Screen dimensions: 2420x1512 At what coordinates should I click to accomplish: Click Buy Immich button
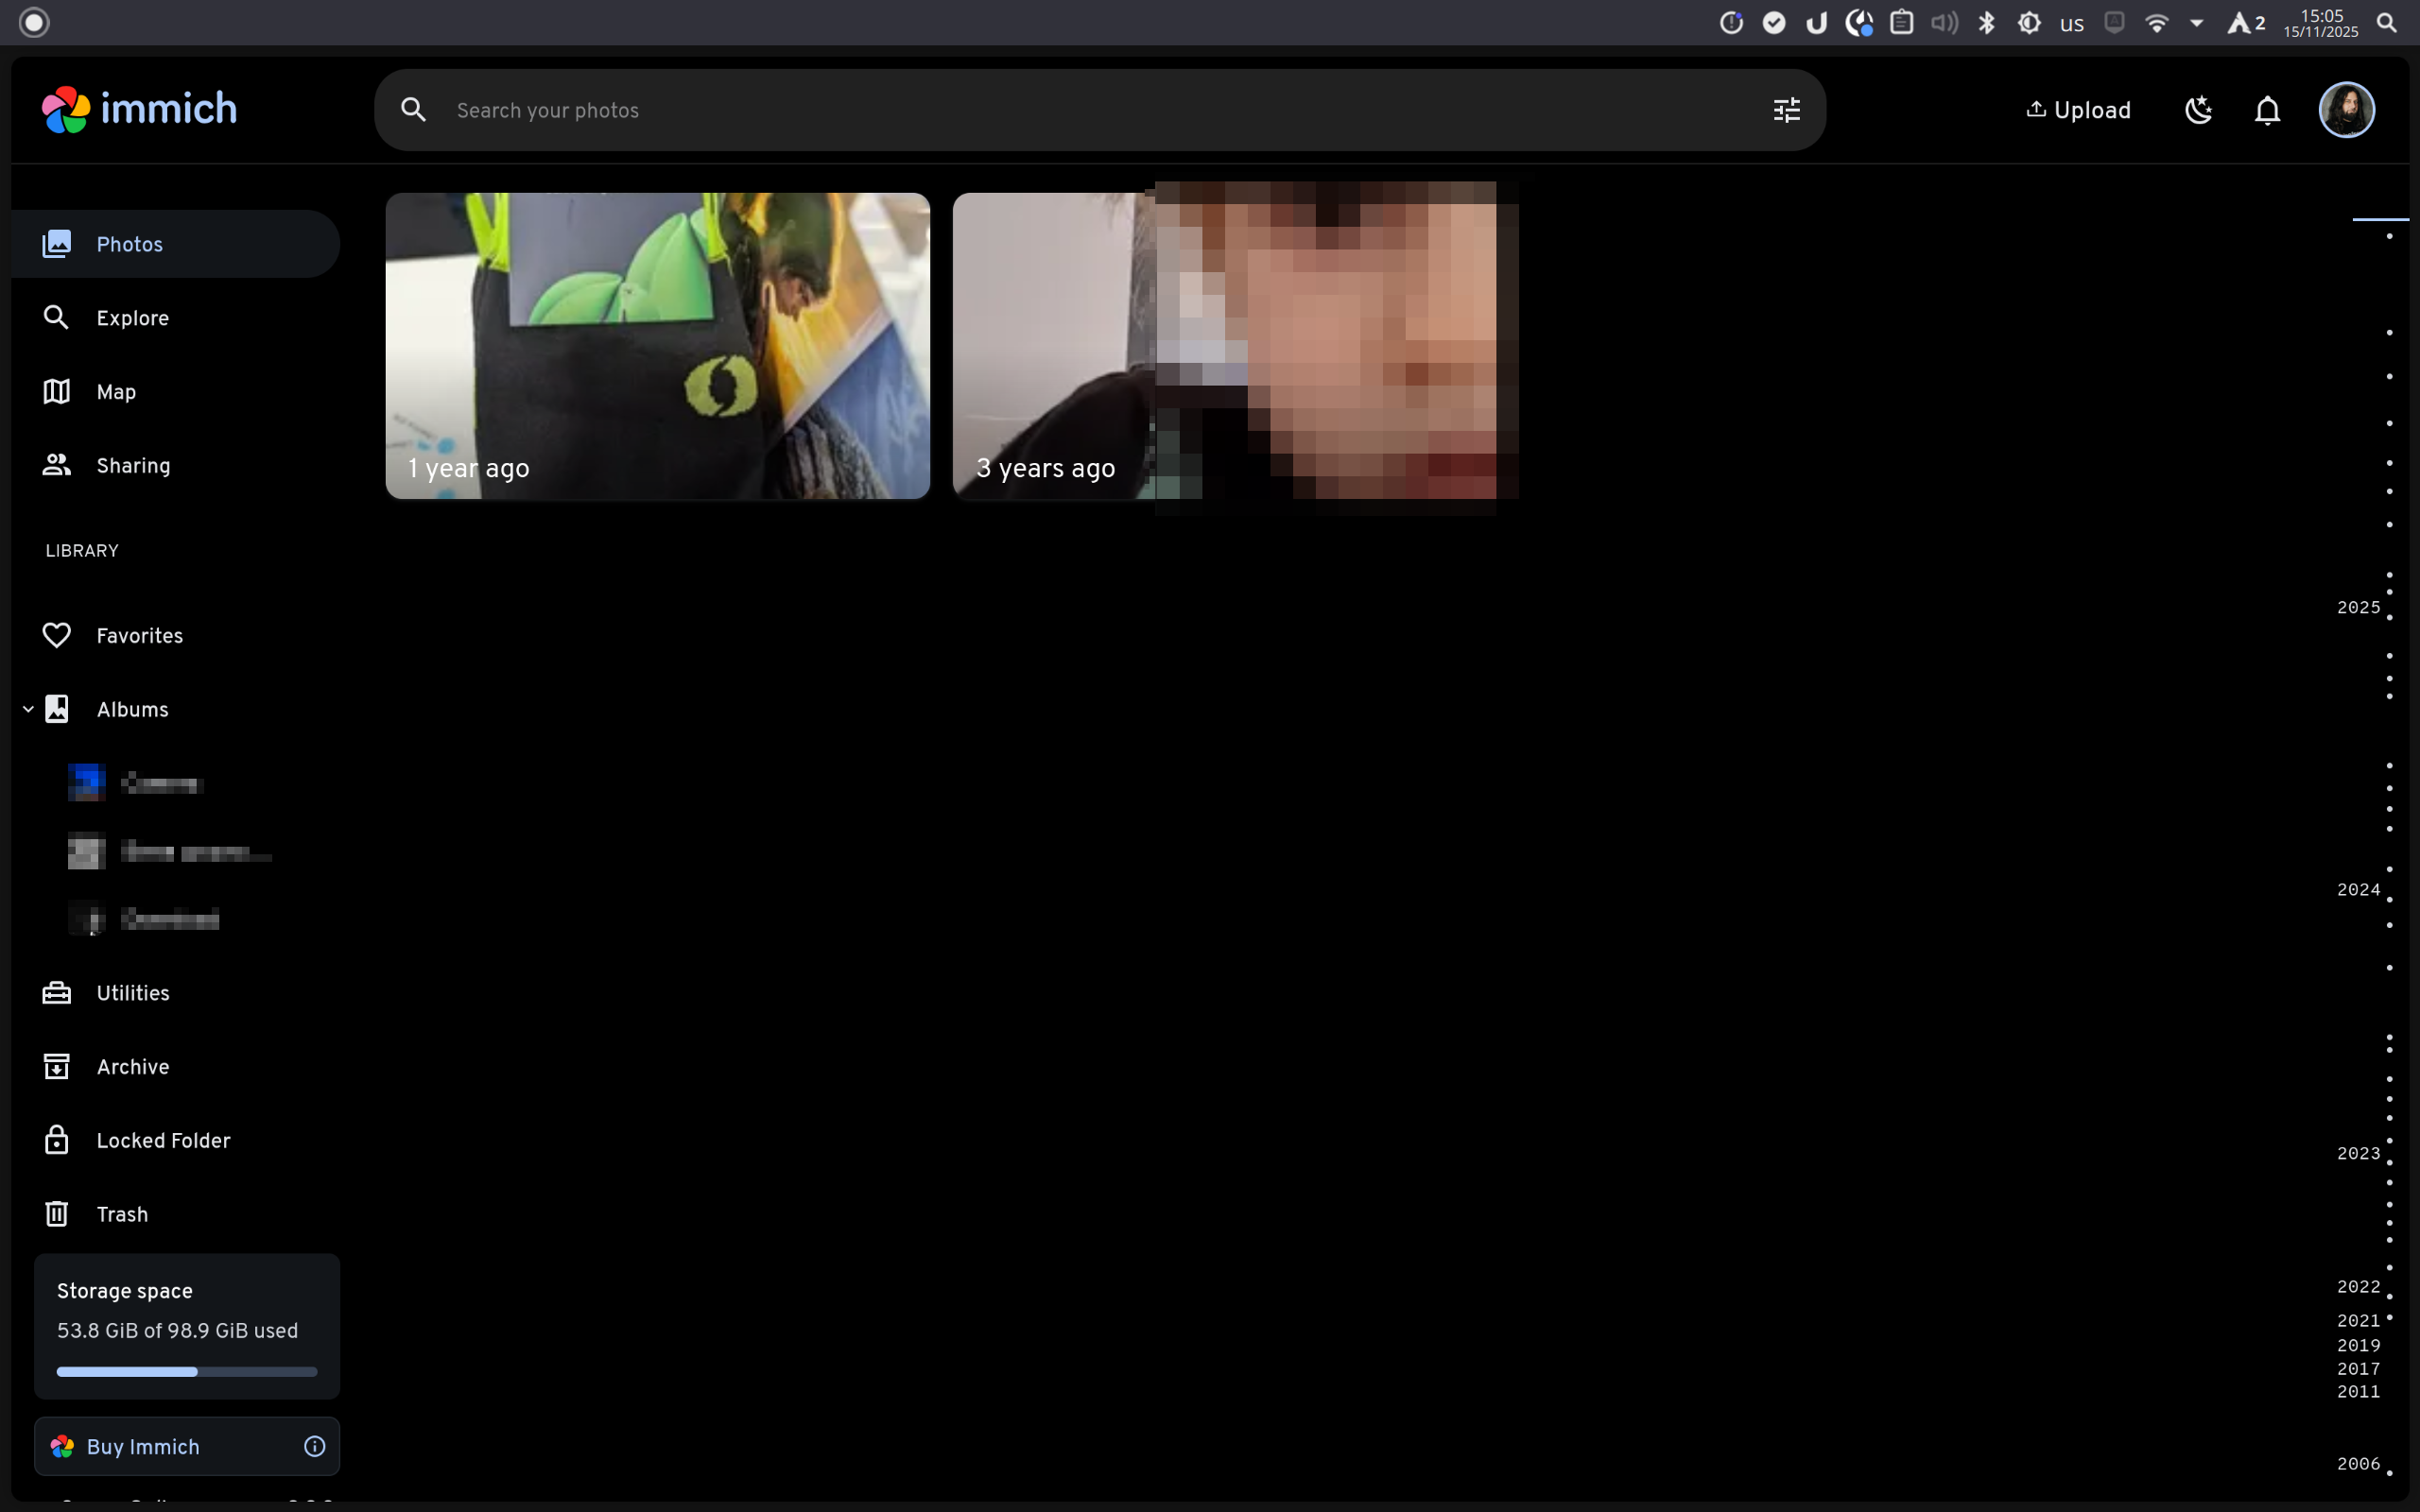click(143, 1447)
